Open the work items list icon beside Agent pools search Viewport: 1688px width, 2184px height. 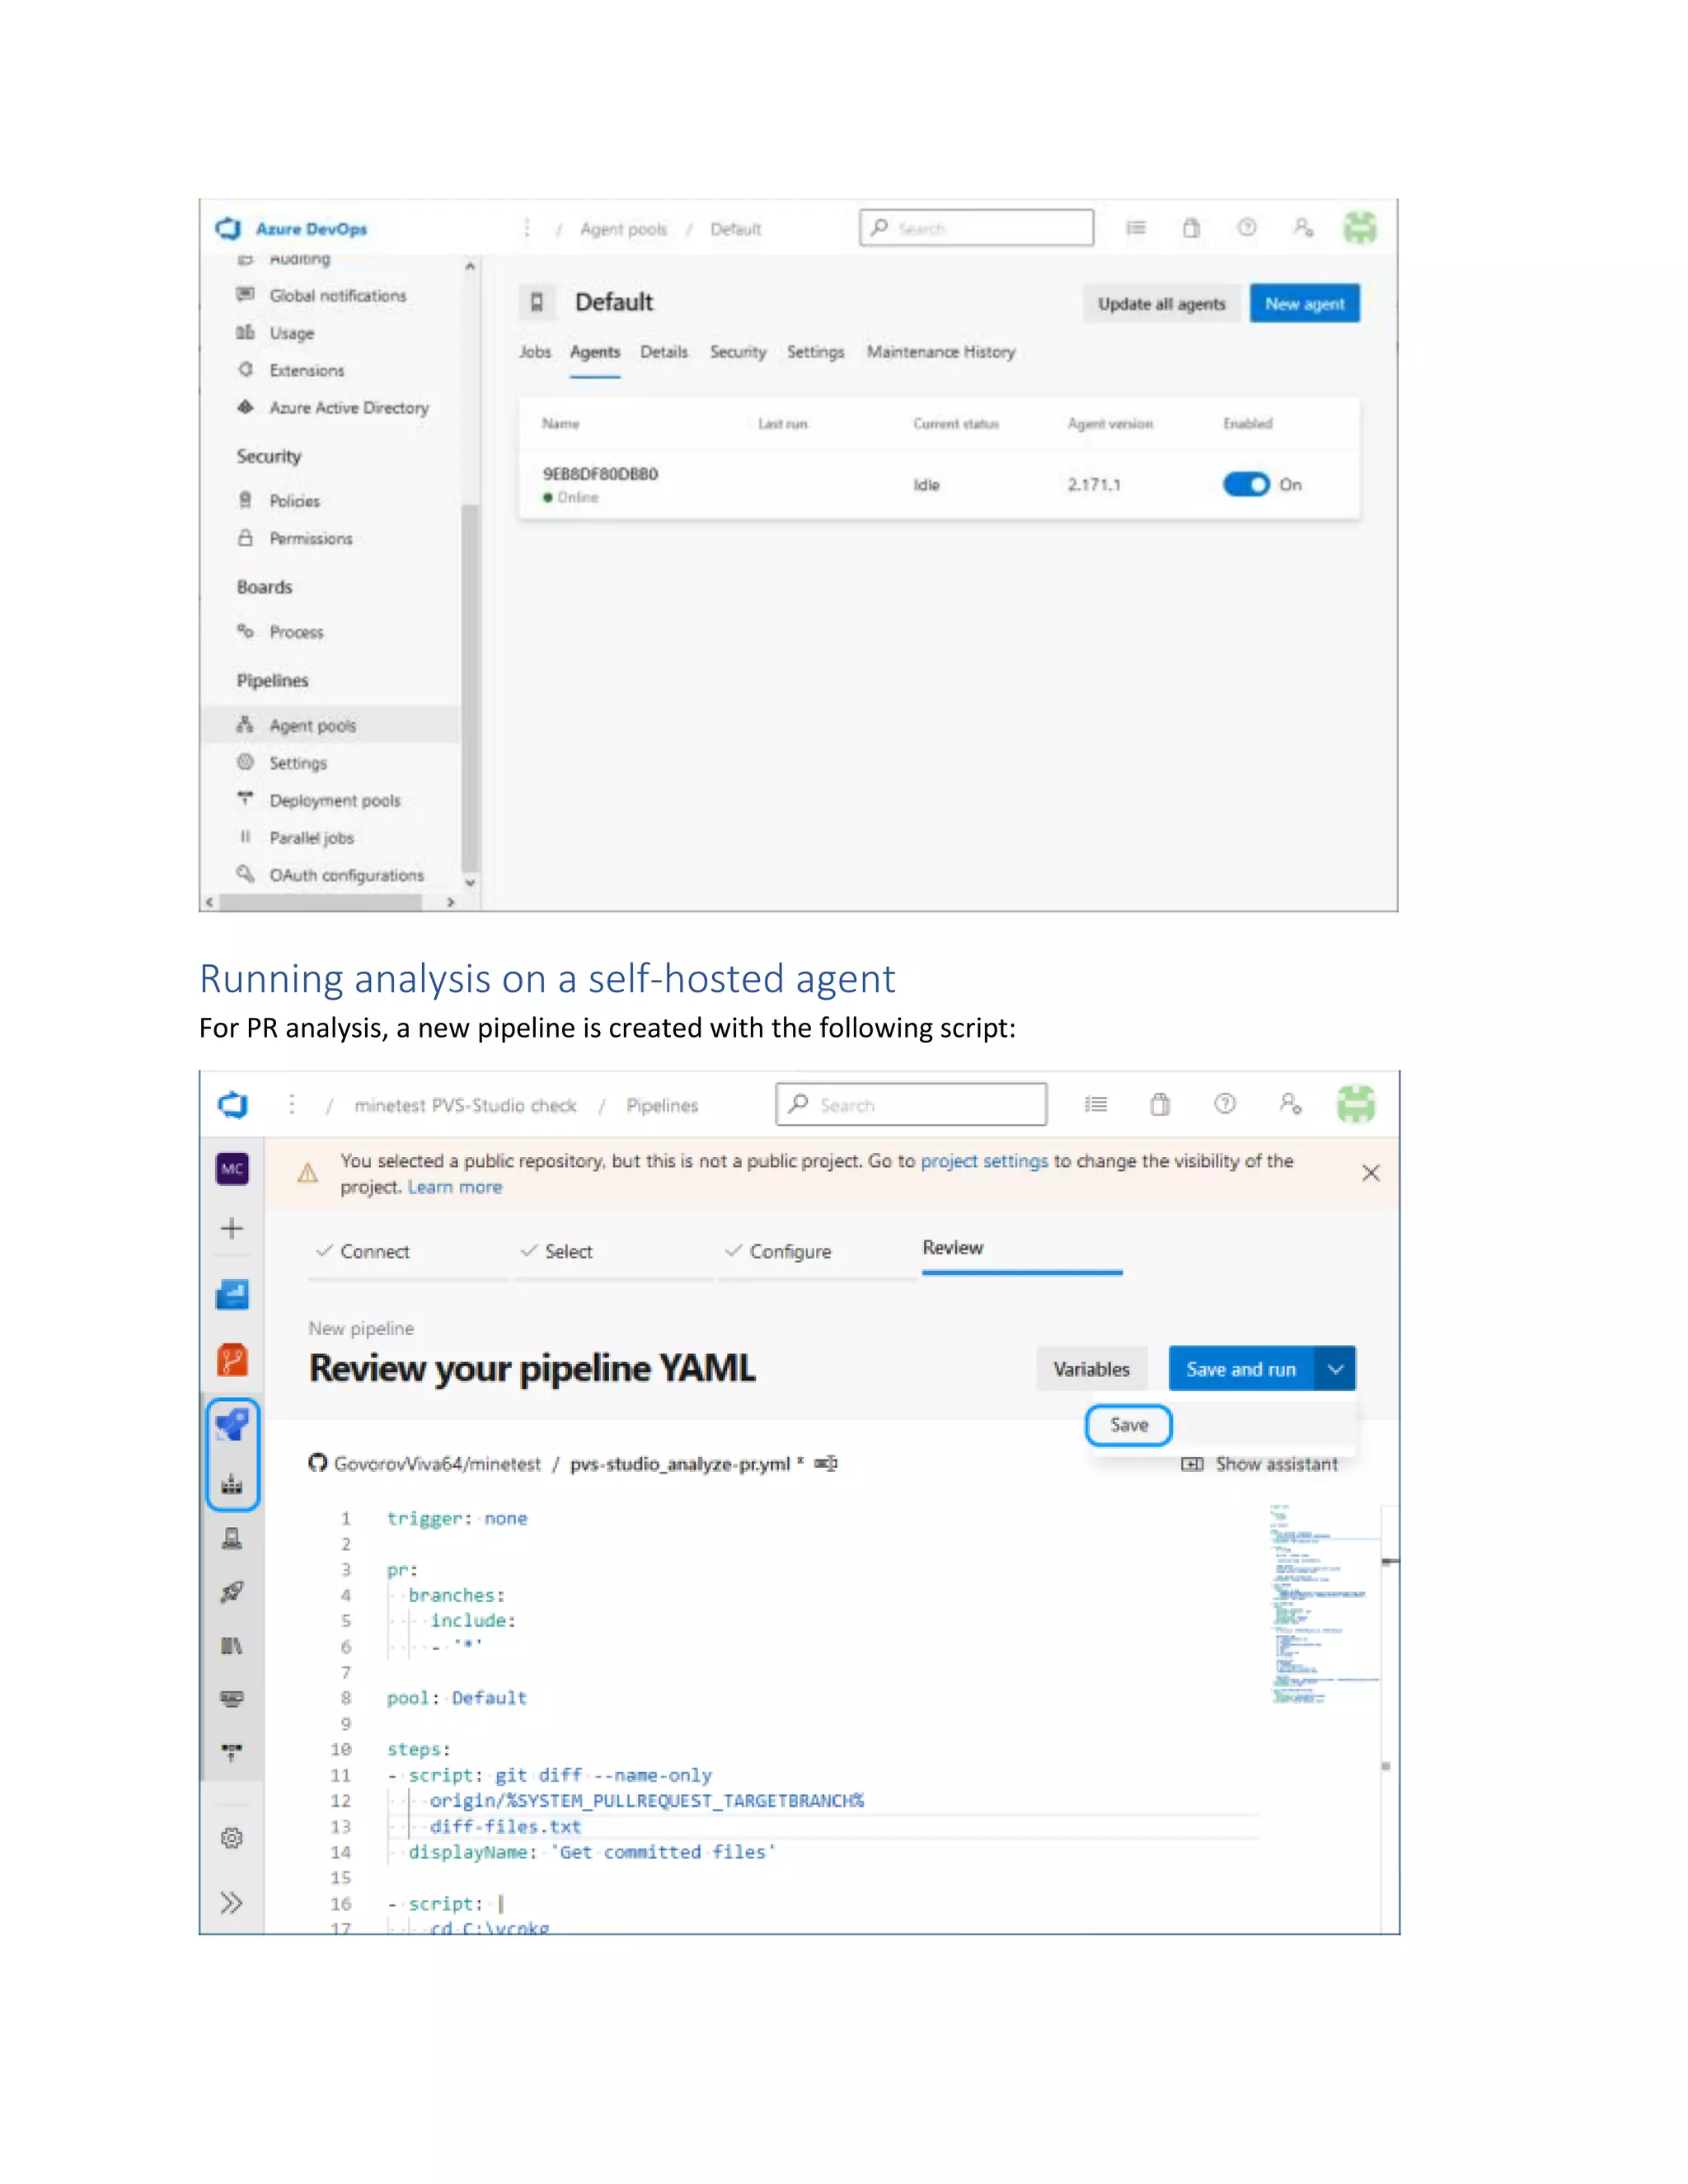(x=1136, y=228)
